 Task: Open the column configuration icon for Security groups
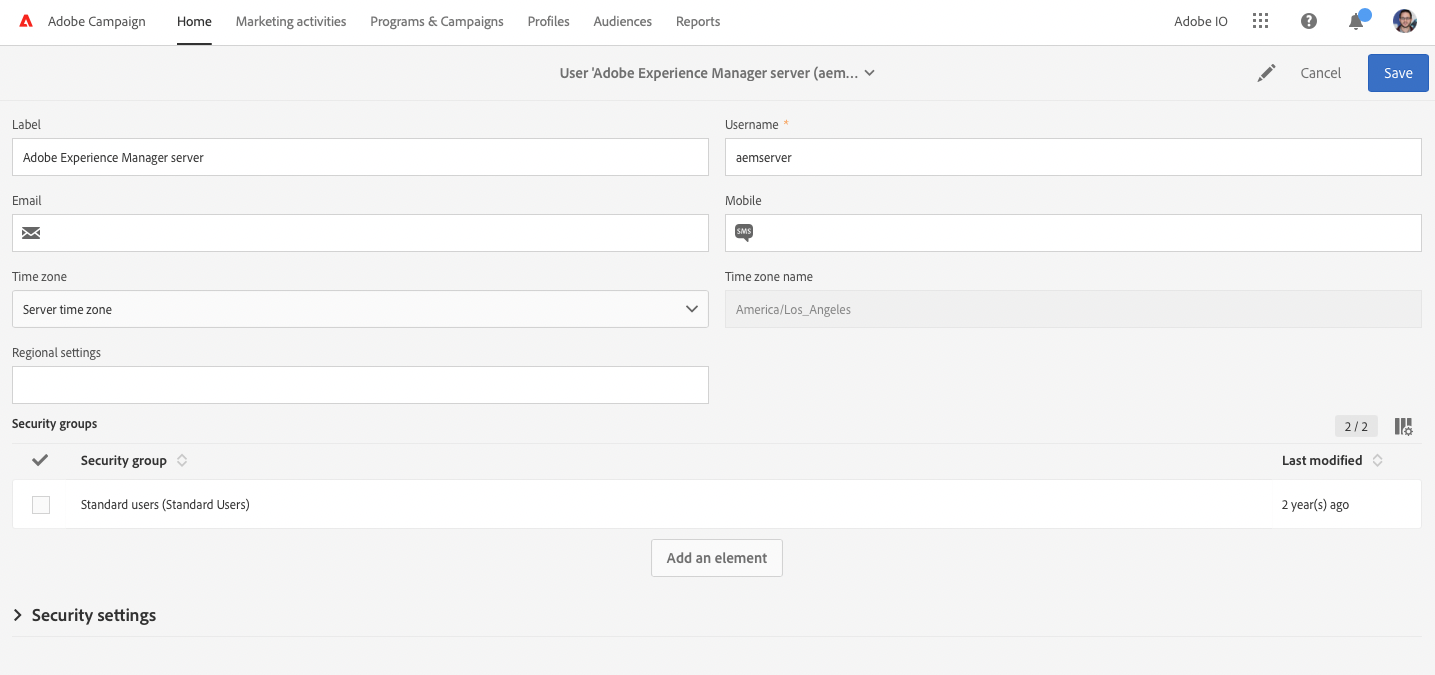click(1403, 427)
